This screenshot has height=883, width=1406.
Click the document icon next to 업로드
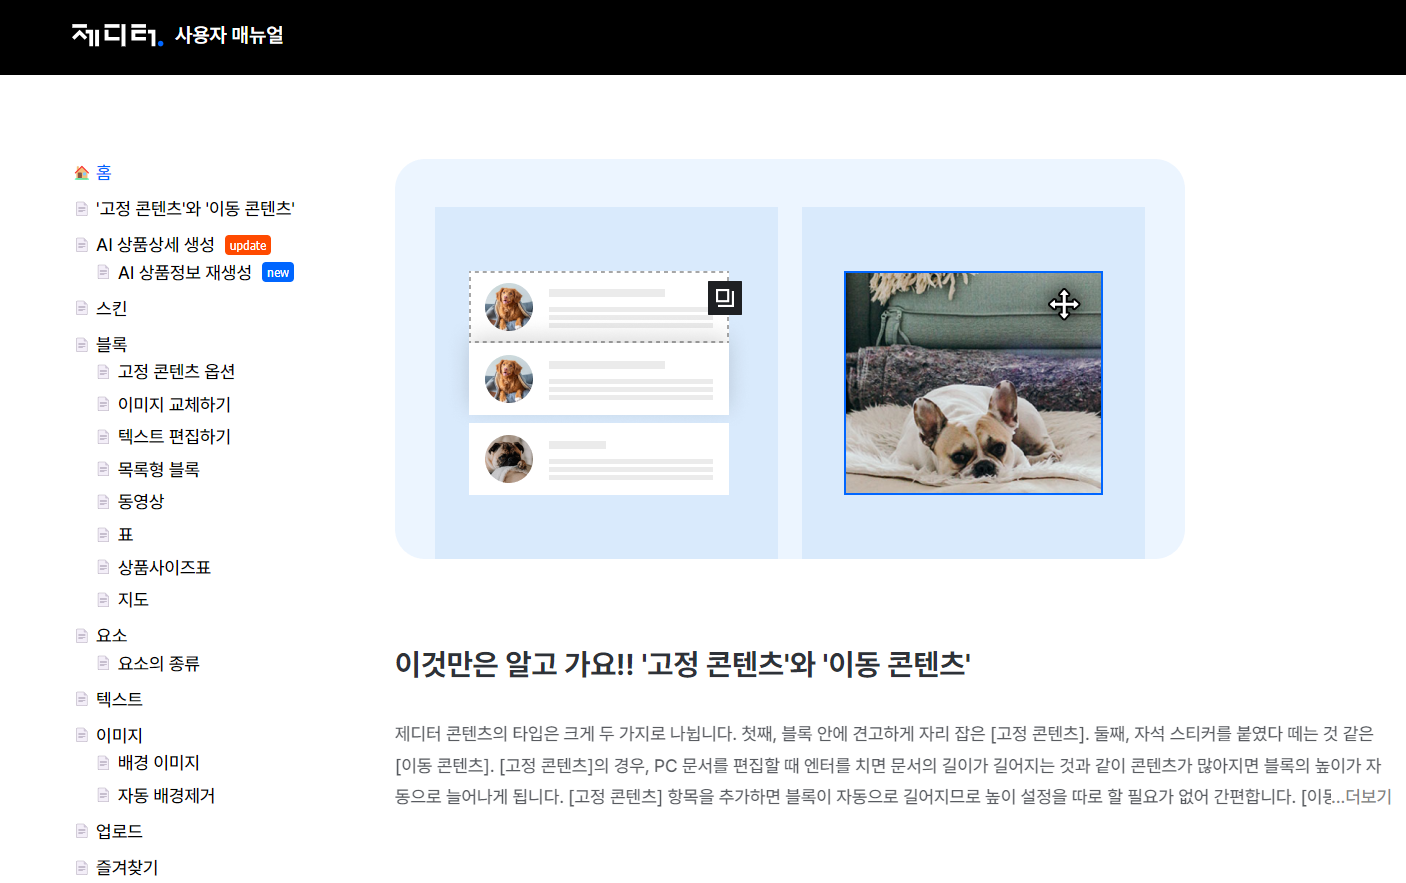(80, 830)
